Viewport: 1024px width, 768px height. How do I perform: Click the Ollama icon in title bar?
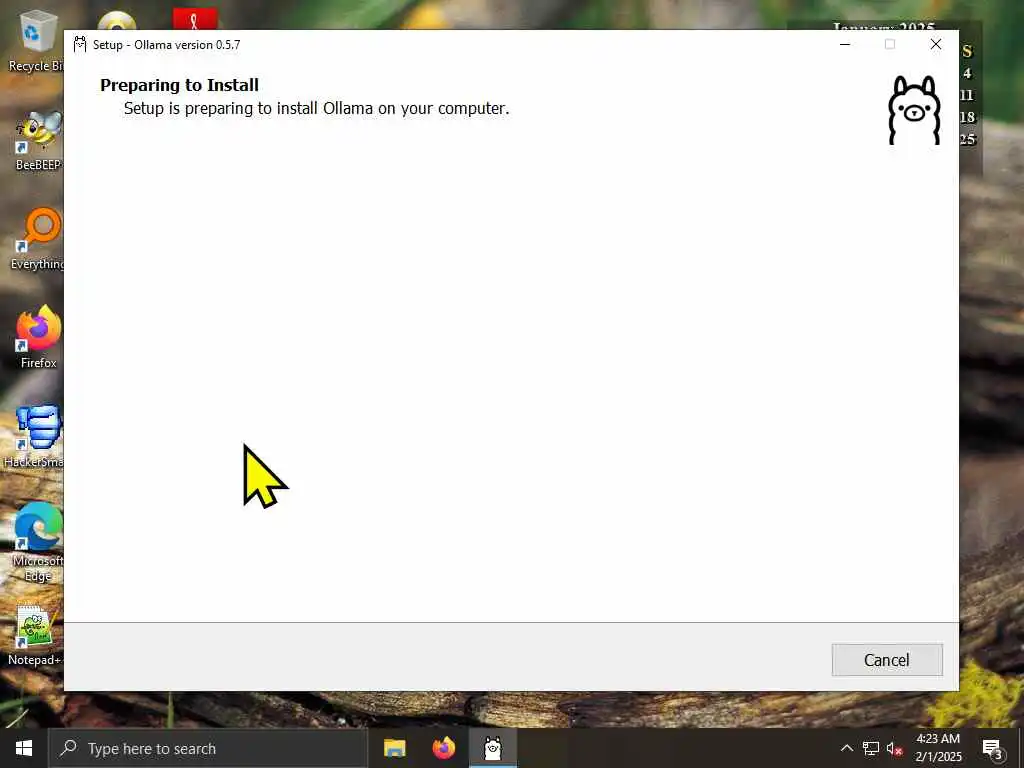(x=80, y=44)
